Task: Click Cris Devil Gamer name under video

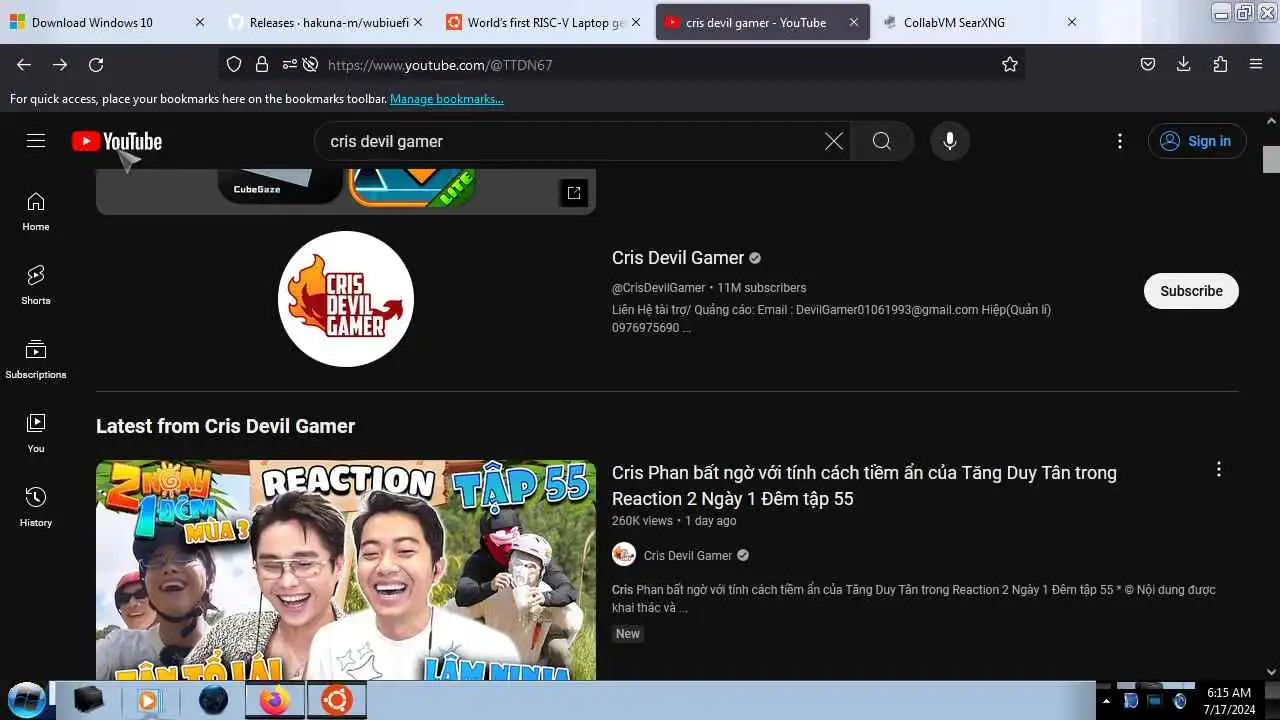Action: pos(688,555)
